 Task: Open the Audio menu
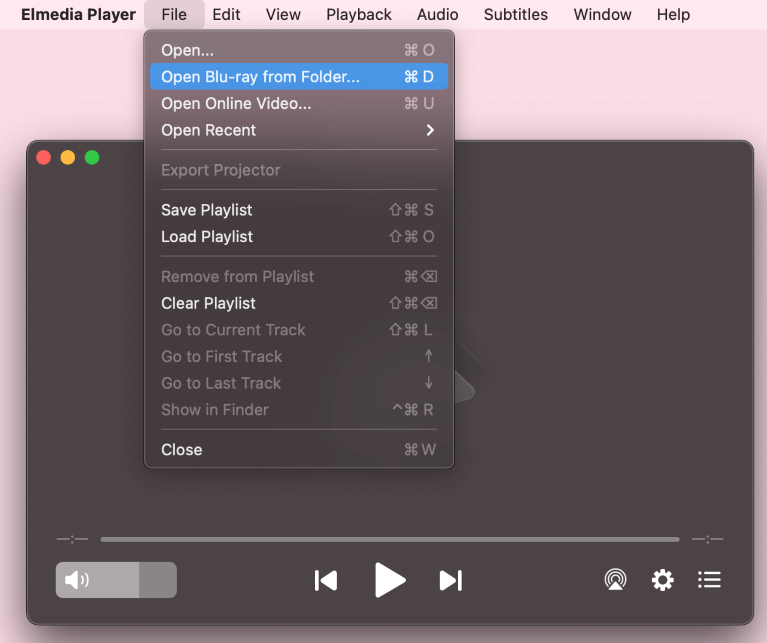pos(437,14)
